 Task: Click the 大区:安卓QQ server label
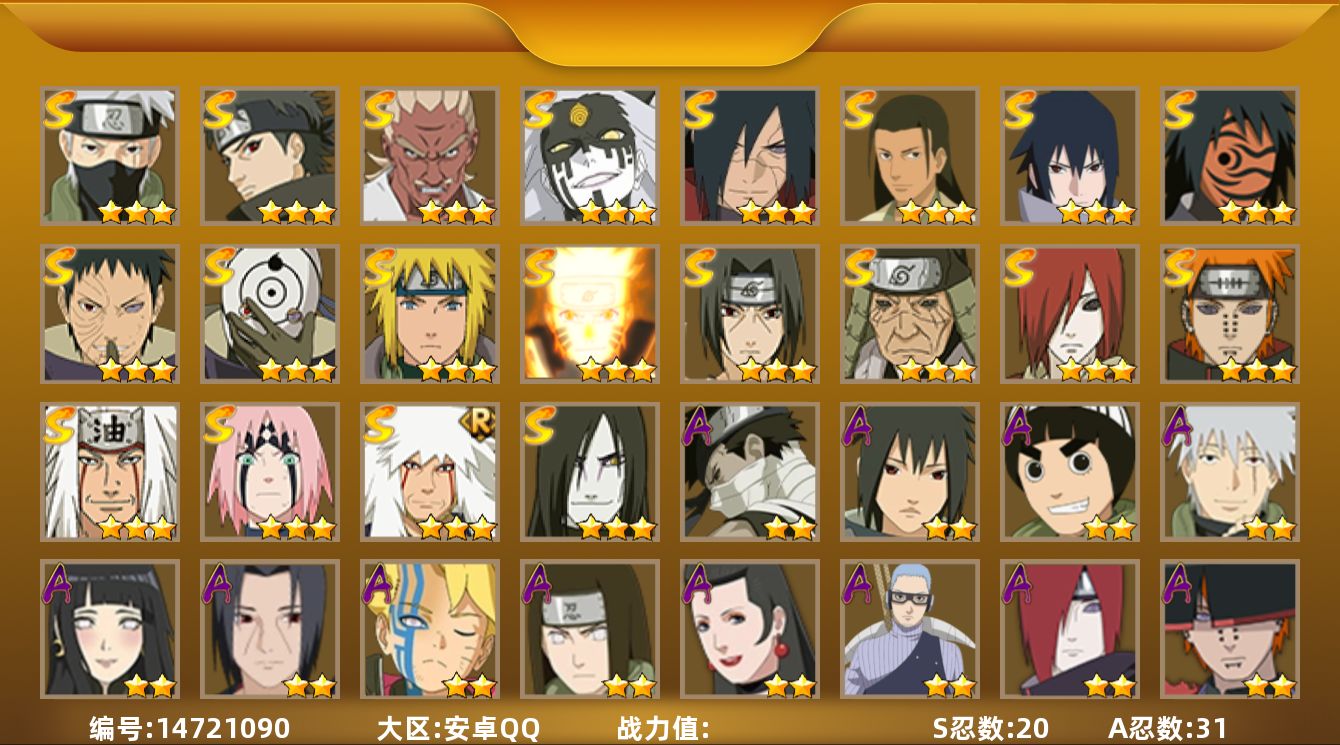point(458,728)
